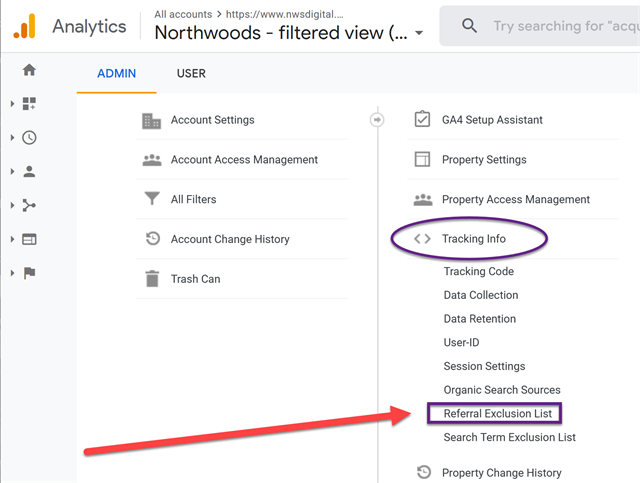
Task: Open Session Settings submenu item
Action: [x=484, y=366]
